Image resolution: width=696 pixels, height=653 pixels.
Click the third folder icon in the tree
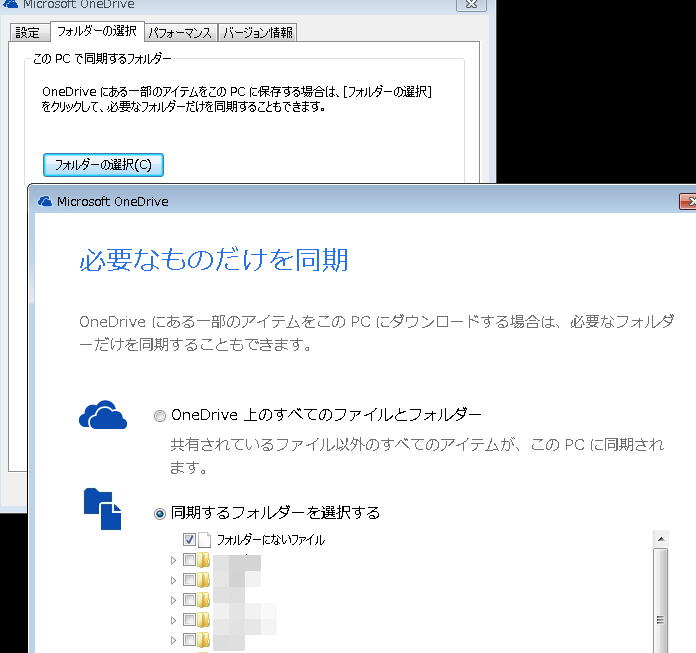click(x=204, y=600)
